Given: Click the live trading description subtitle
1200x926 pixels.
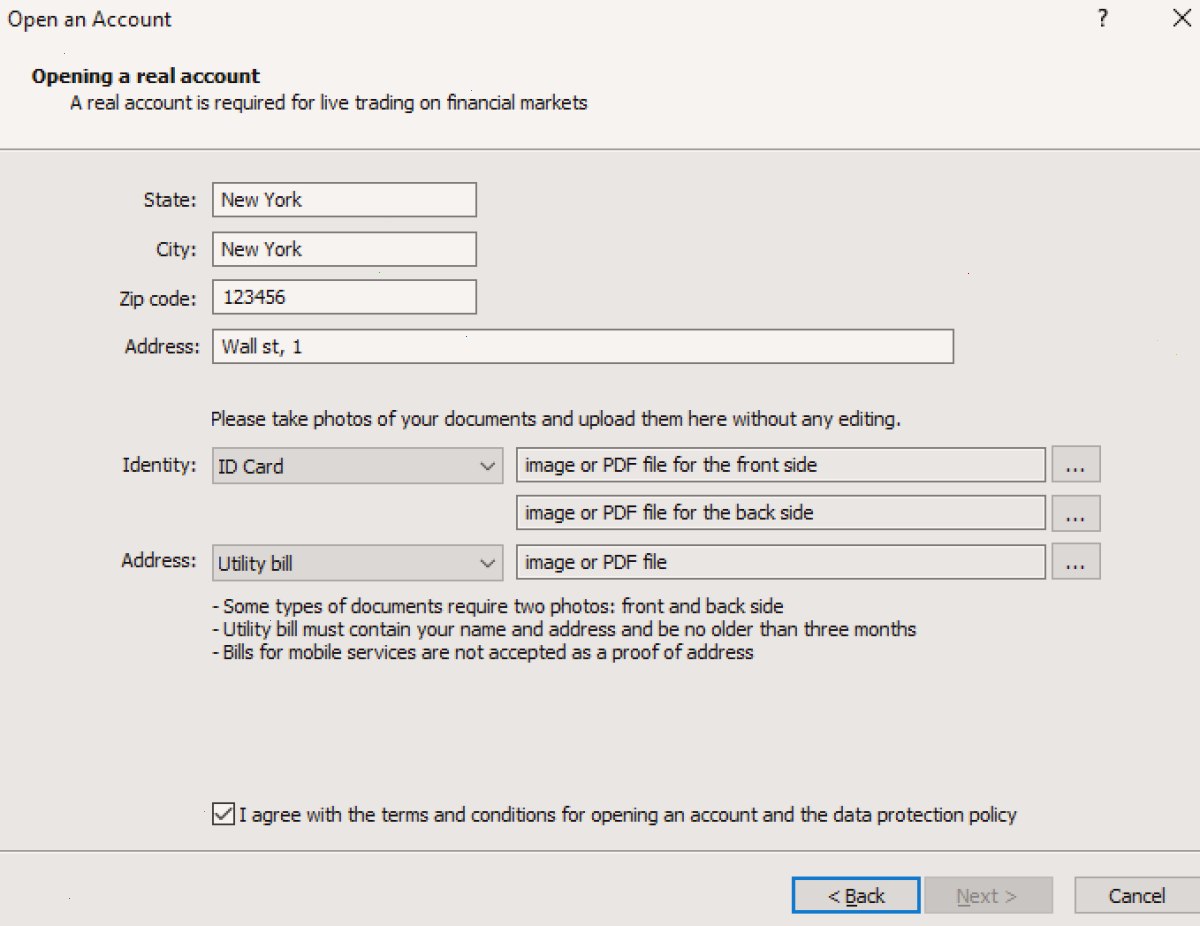Looking at the screenshot, I should (329, 102).
